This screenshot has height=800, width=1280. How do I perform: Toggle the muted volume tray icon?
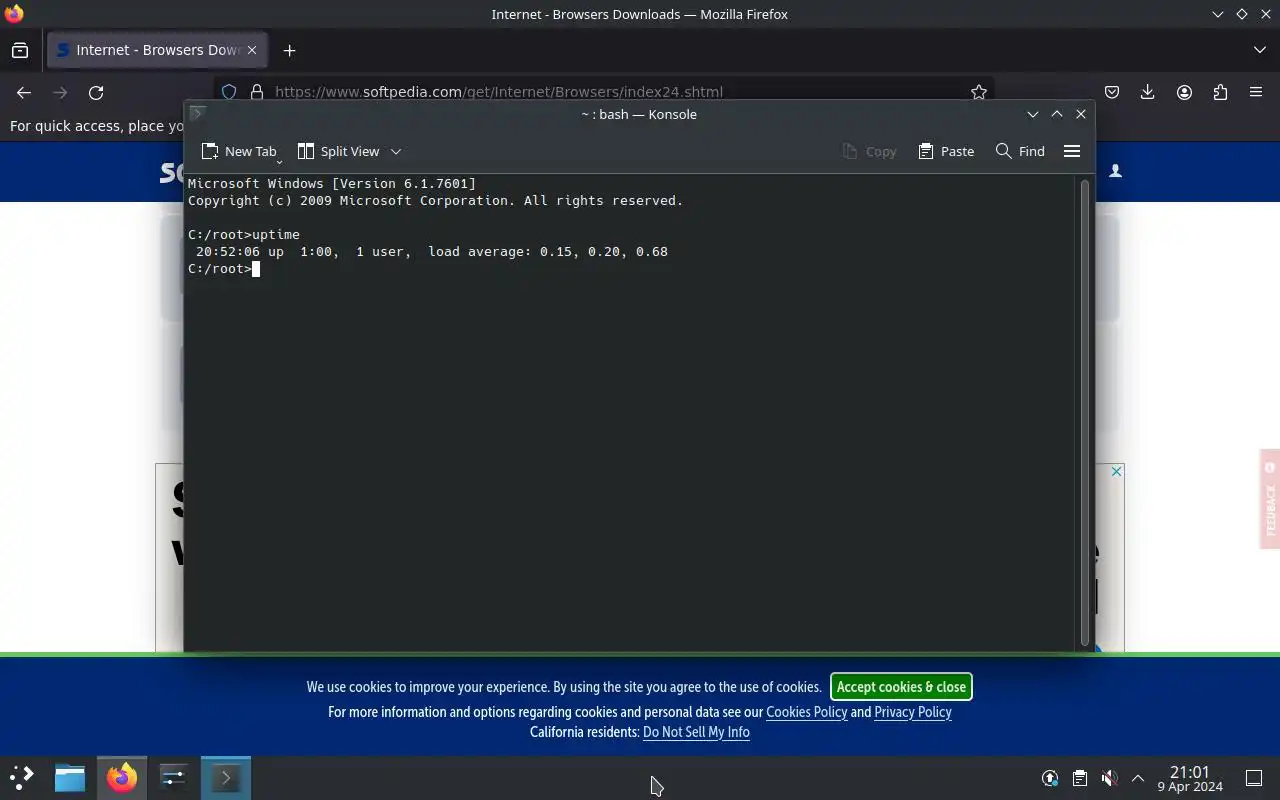[1109, 778]
